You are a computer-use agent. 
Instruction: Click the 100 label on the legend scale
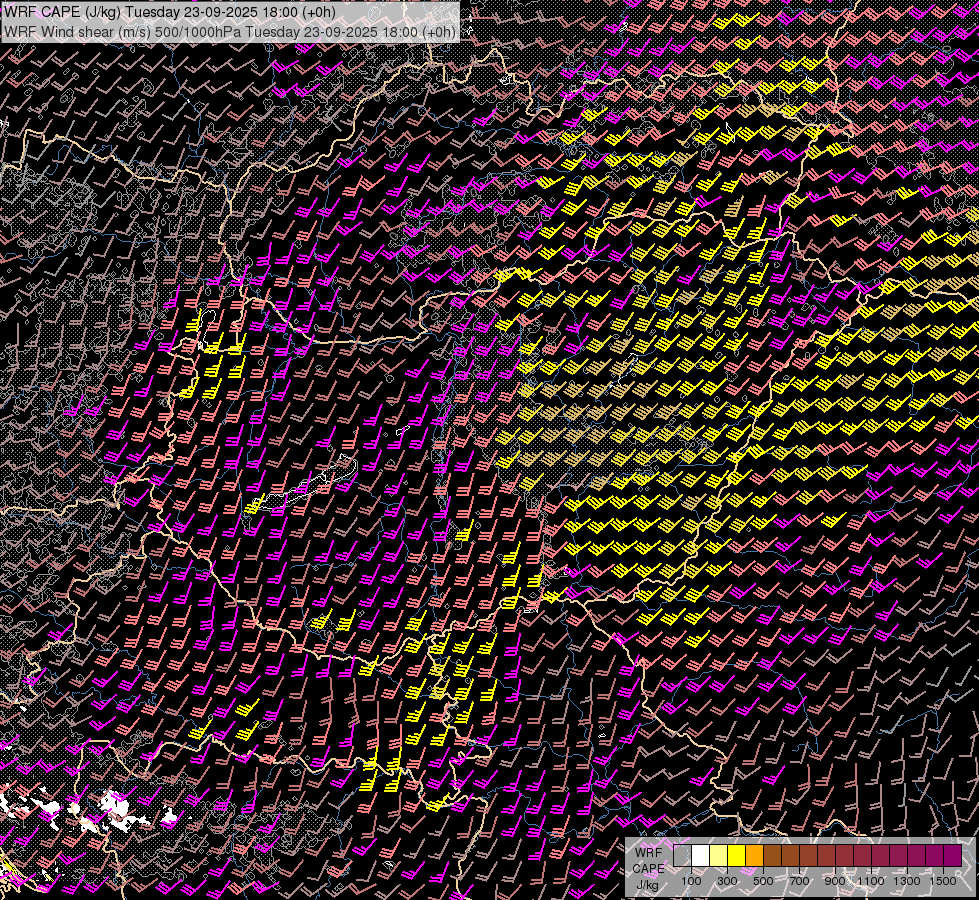(691, 881)
